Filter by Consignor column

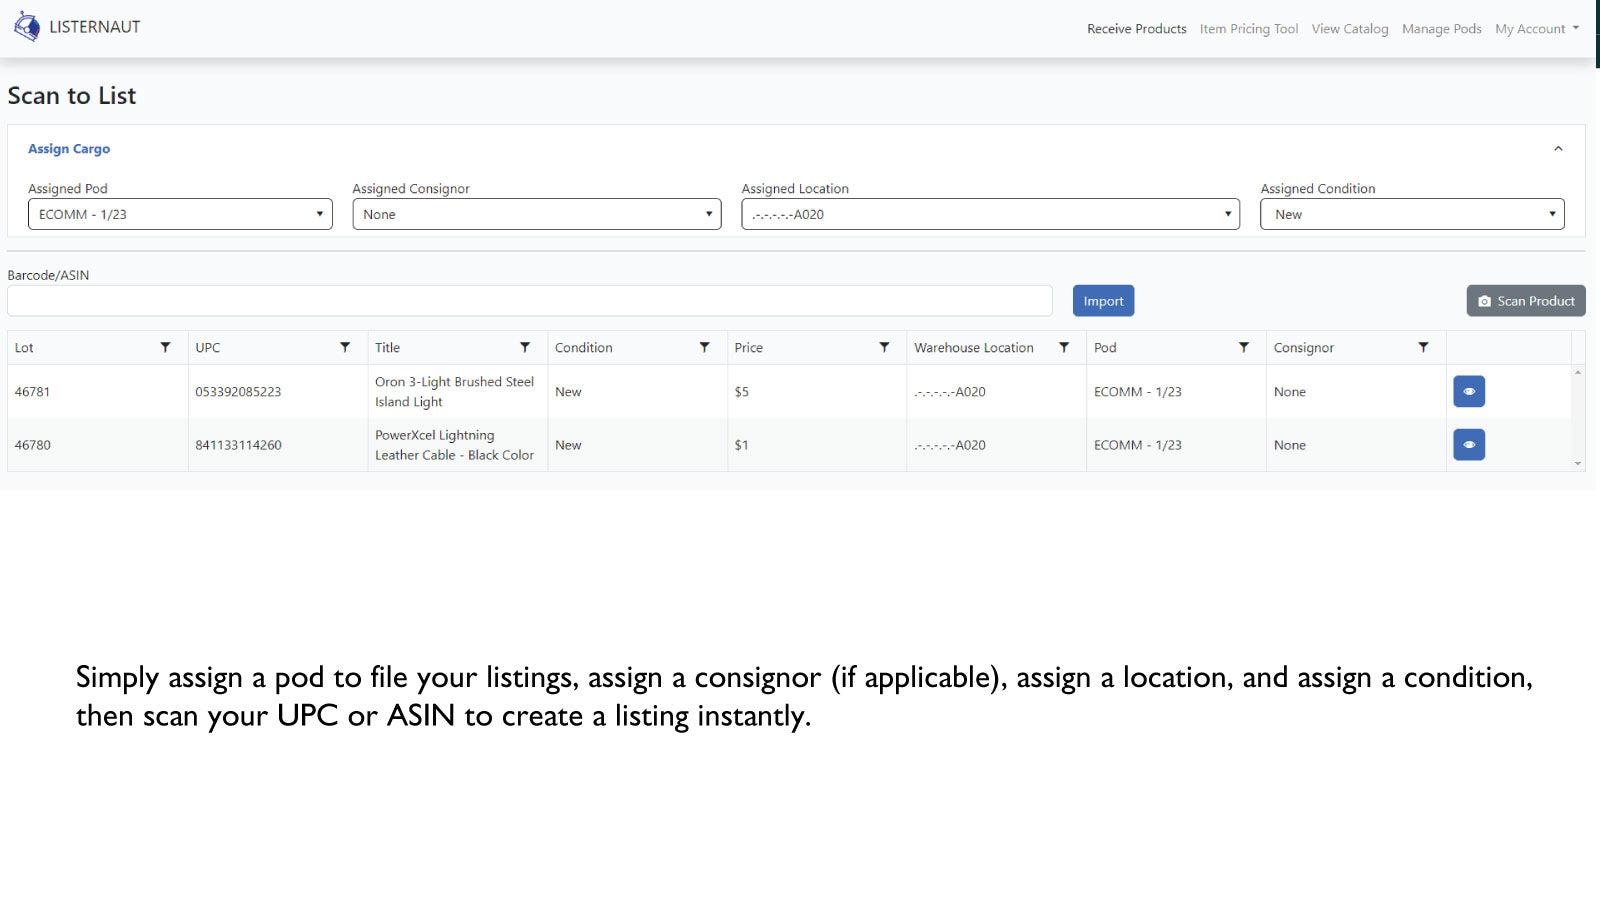tap(1424, 347)
